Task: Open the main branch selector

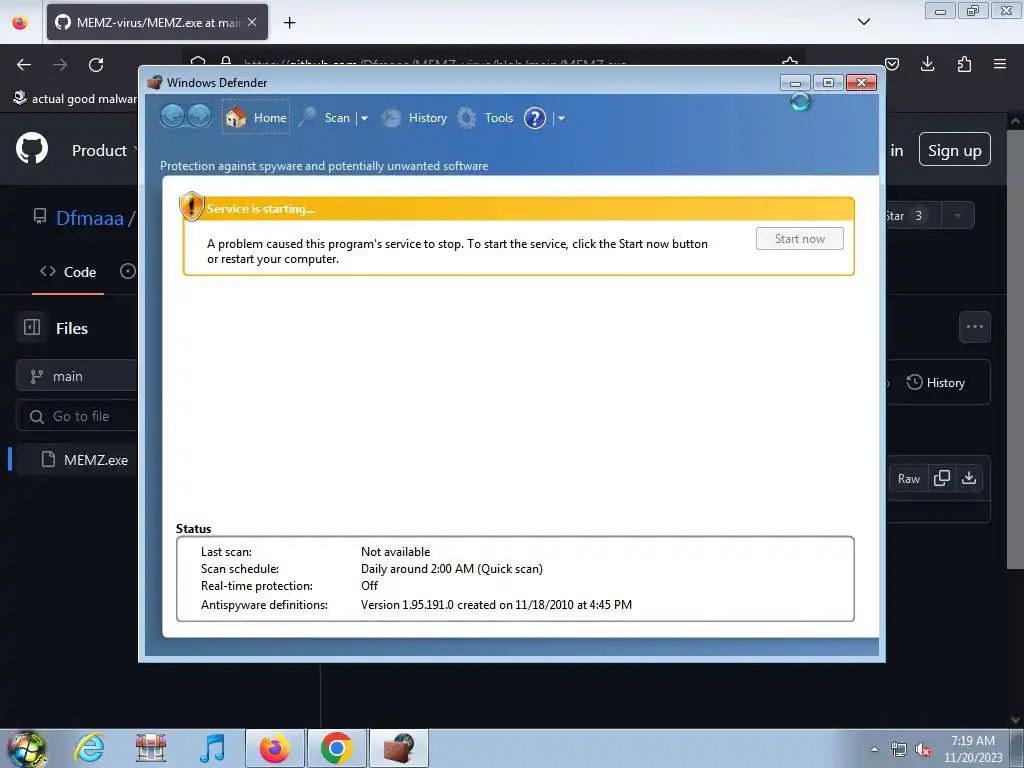Action: (76, 376)
